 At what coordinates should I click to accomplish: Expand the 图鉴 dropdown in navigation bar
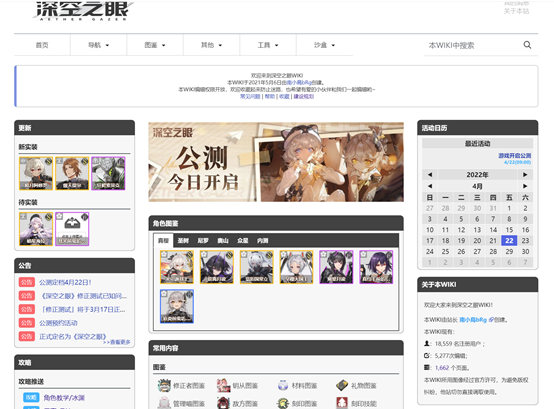point(155,45)
